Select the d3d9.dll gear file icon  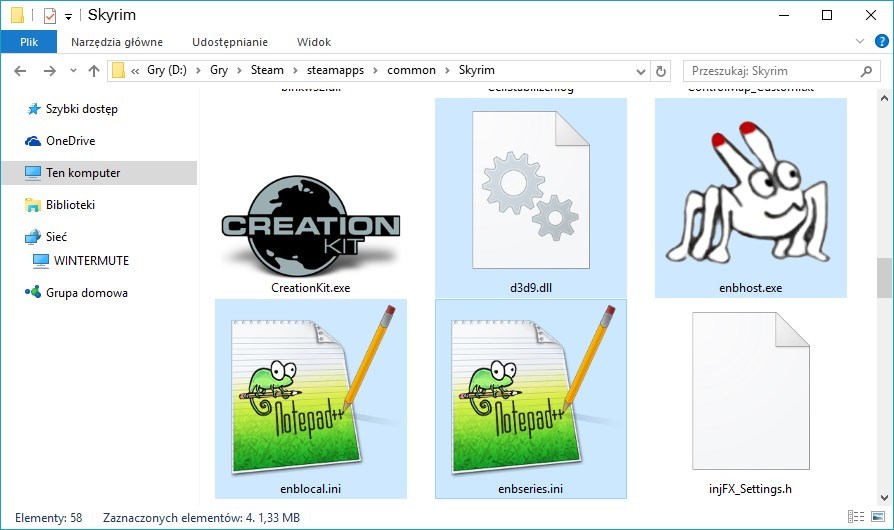point(531,190)
